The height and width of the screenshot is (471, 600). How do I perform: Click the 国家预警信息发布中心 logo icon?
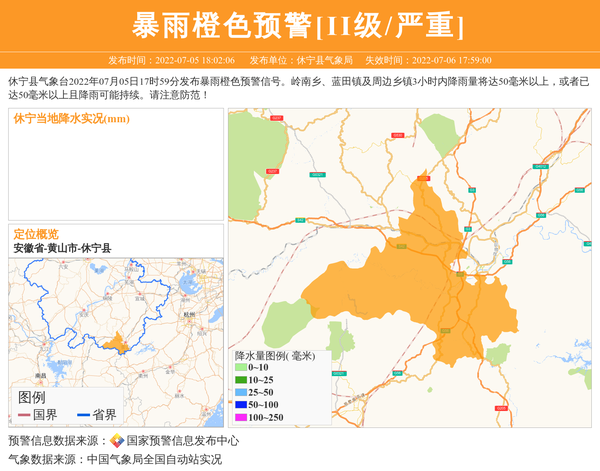click(117, 440)
